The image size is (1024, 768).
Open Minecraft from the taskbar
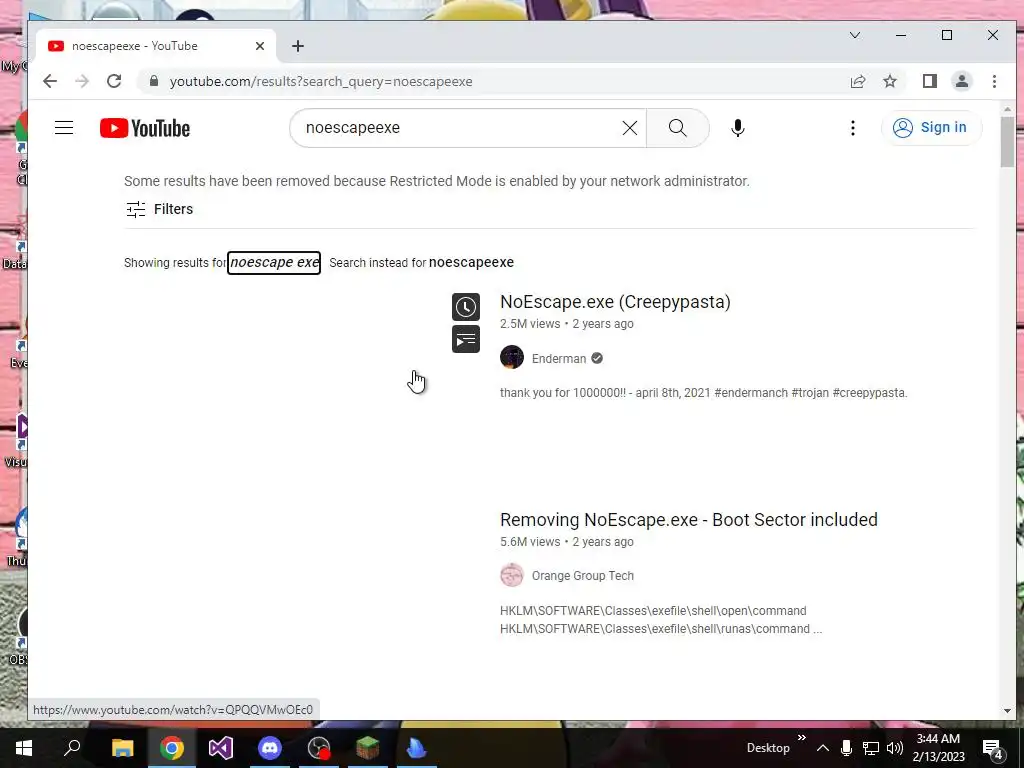click(x=368, y=748)
